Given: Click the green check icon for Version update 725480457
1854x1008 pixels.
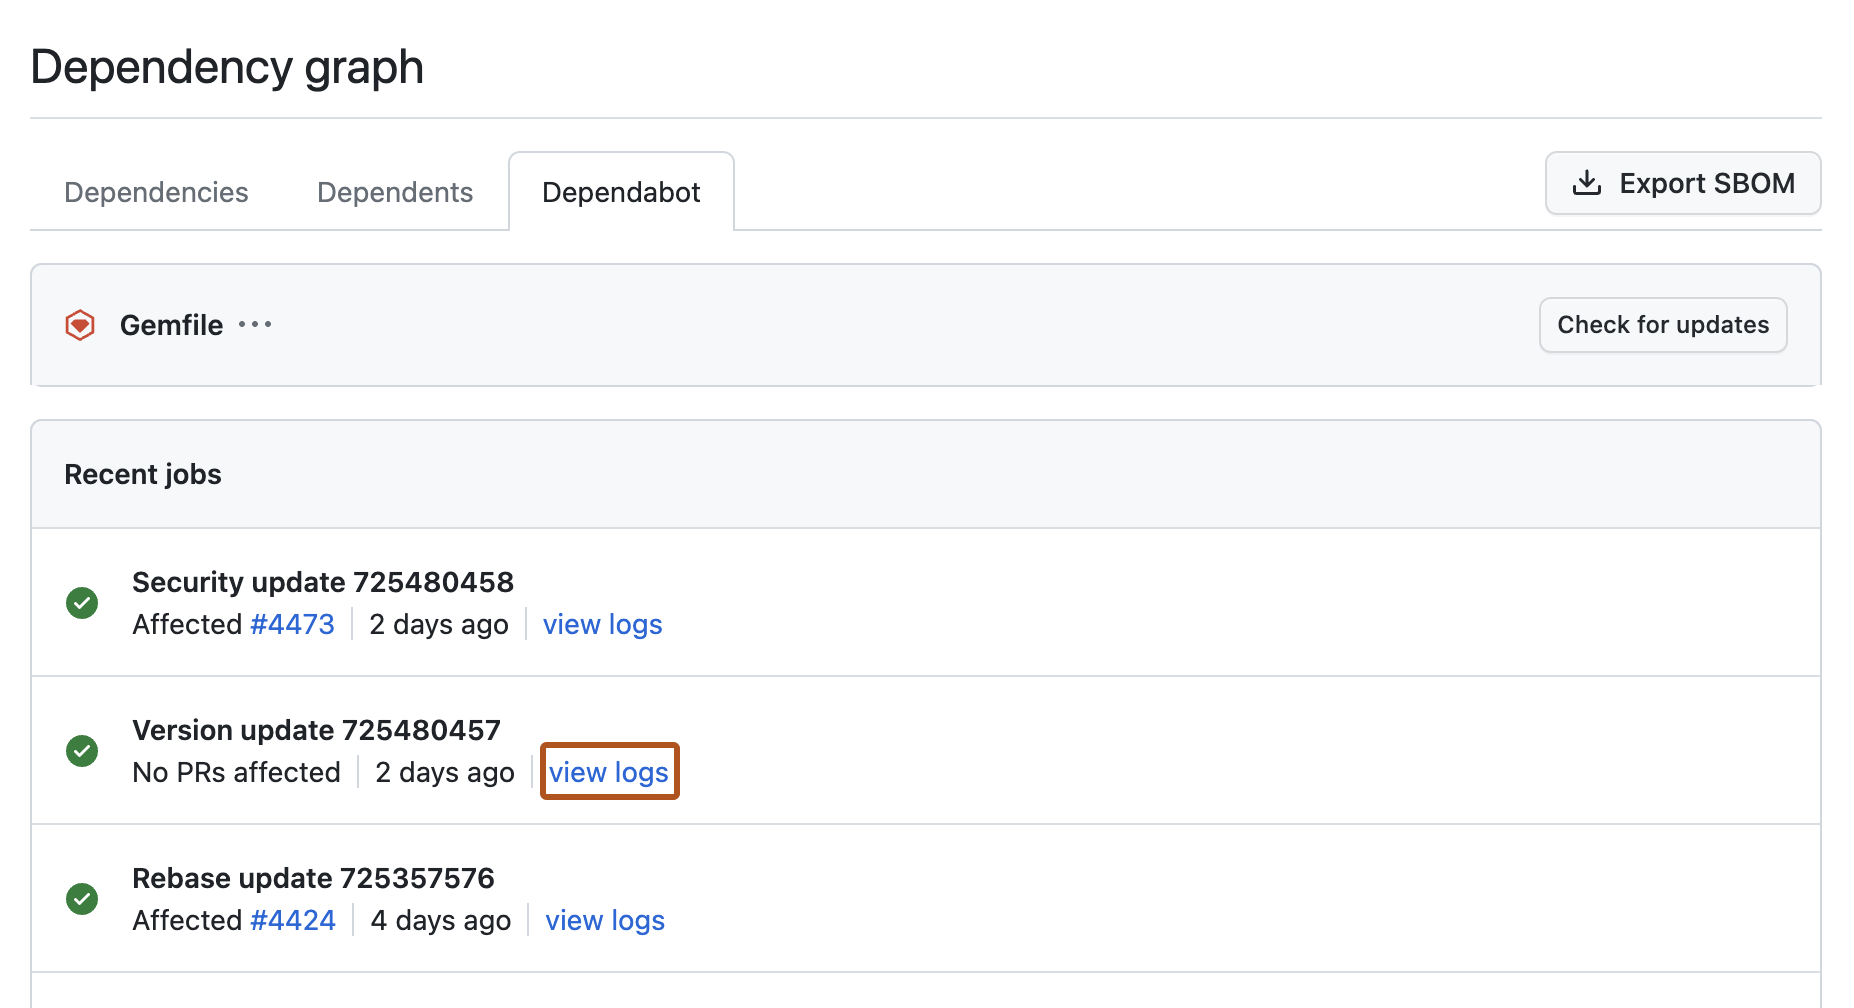Looking at the screenshot, I should tap(81, 751).
